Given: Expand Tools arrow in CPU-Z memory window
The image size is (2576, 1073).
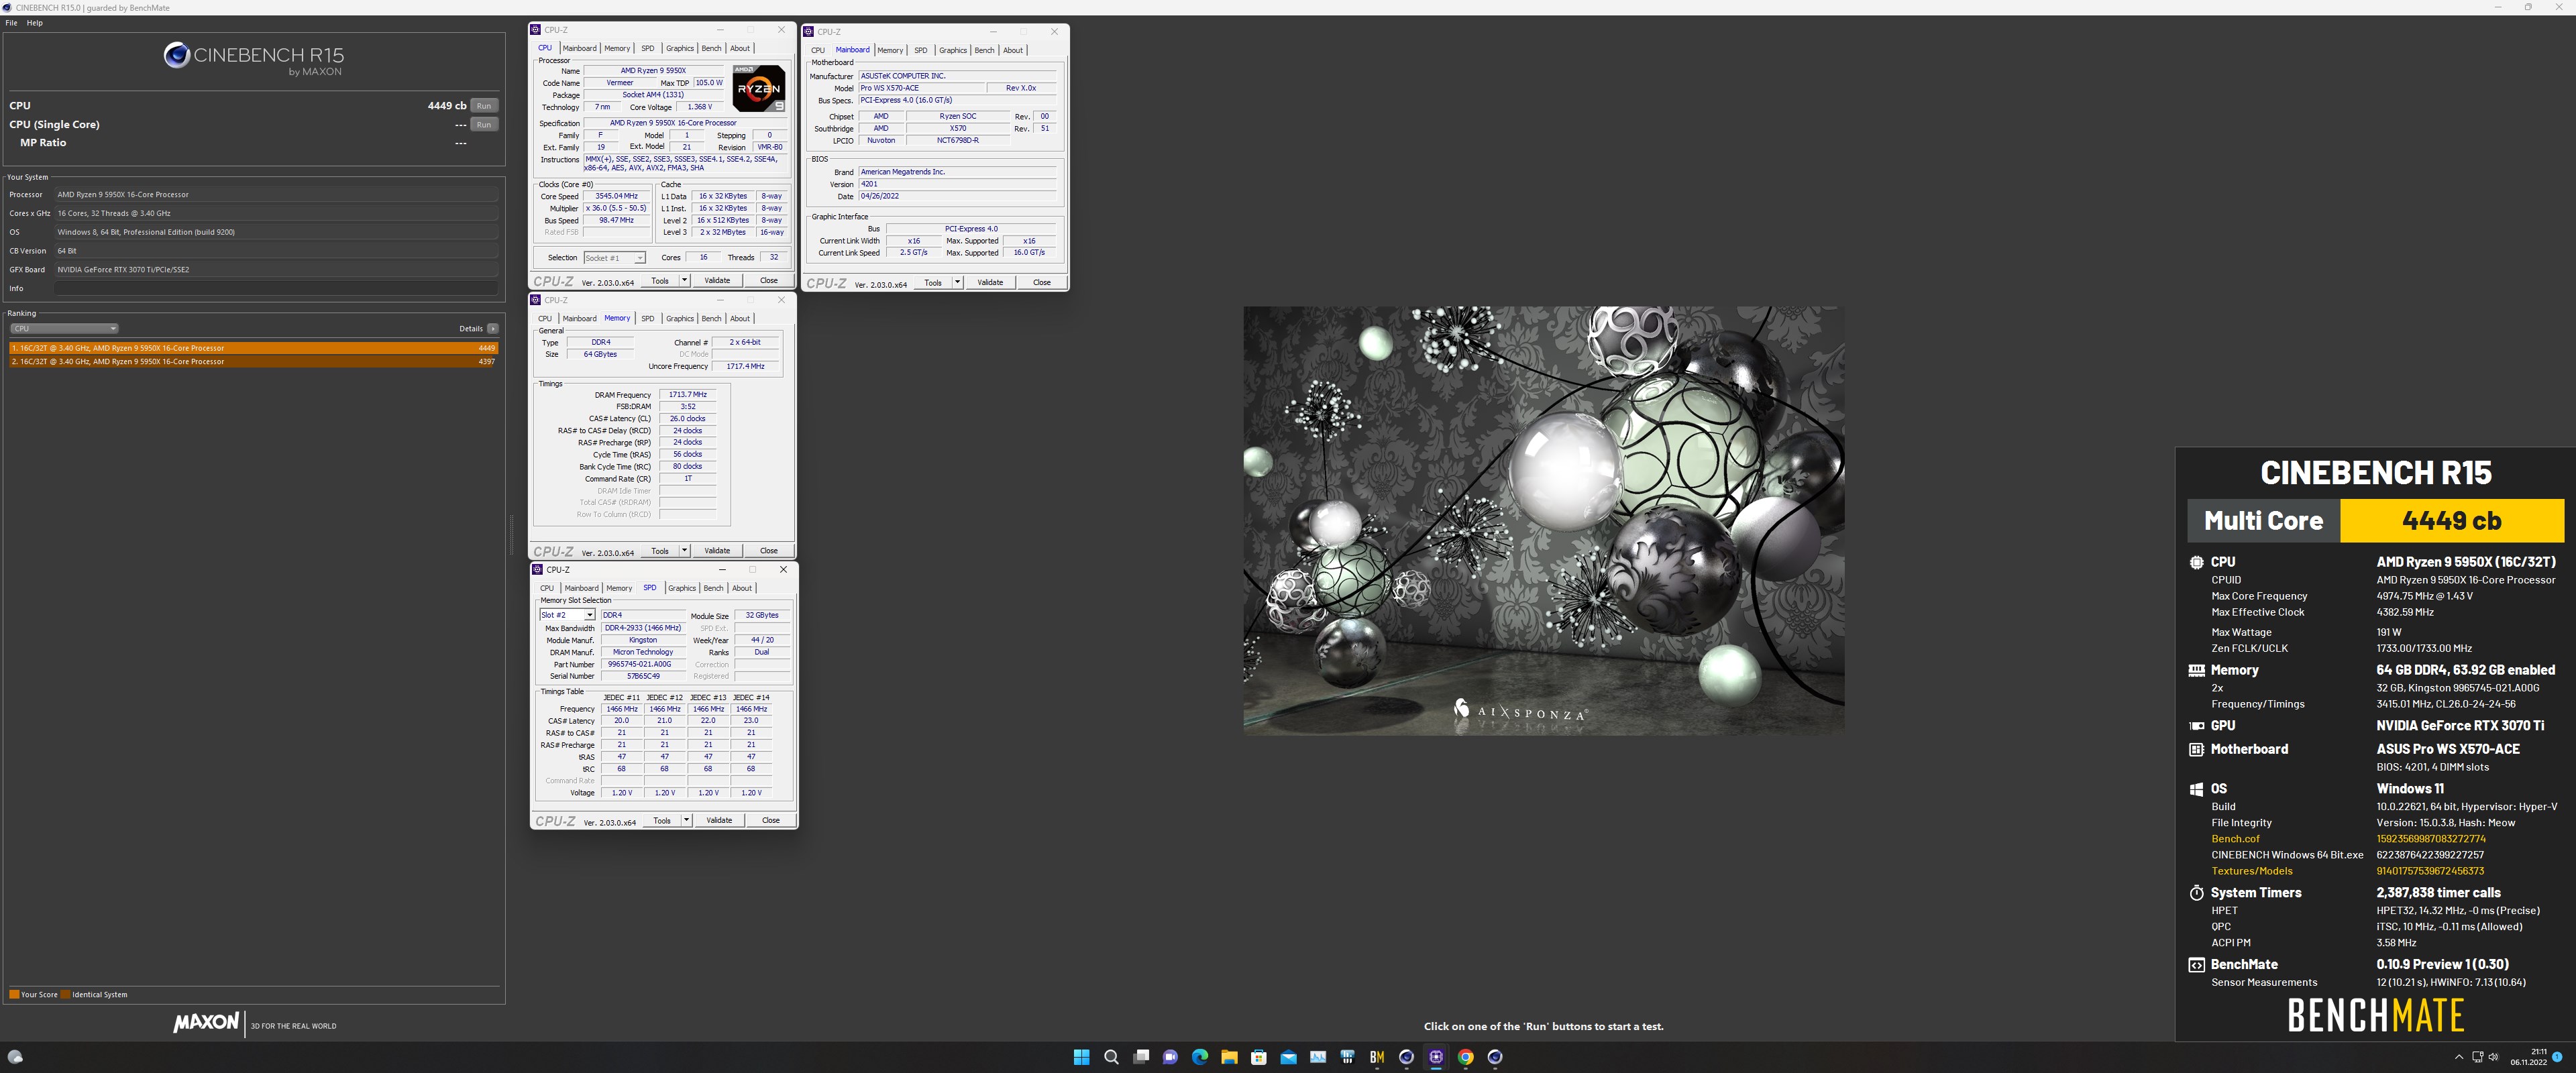Looking at the screenshot, I should [684, 550].
